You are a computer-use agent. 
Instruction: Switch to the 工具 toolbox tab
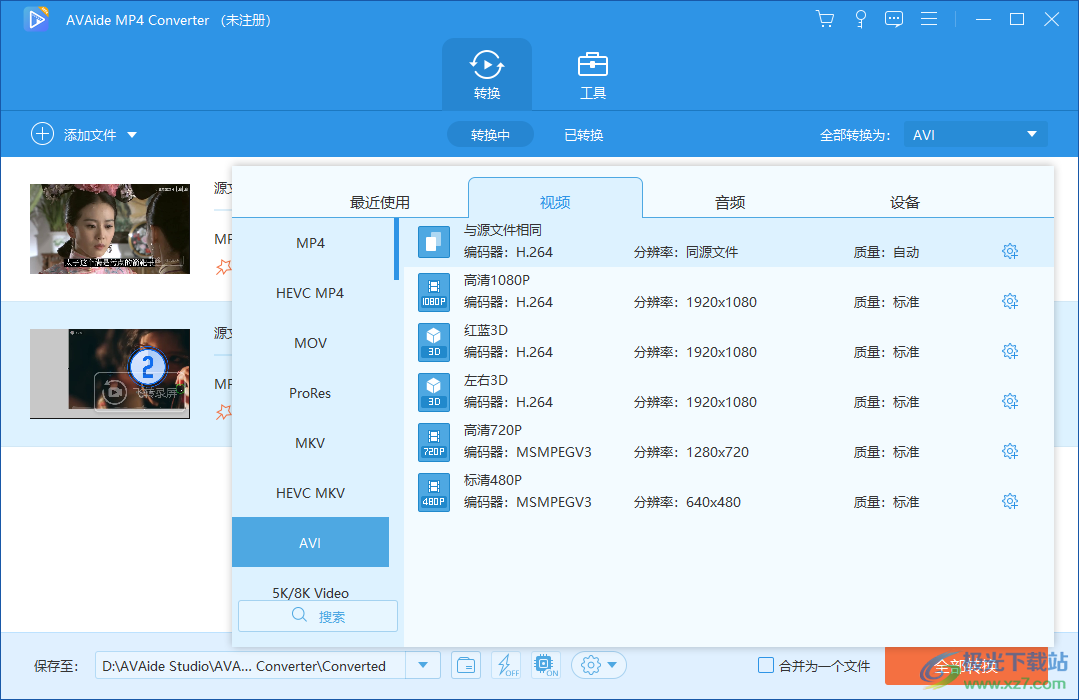pyautogui.click(x=592, y=74)
